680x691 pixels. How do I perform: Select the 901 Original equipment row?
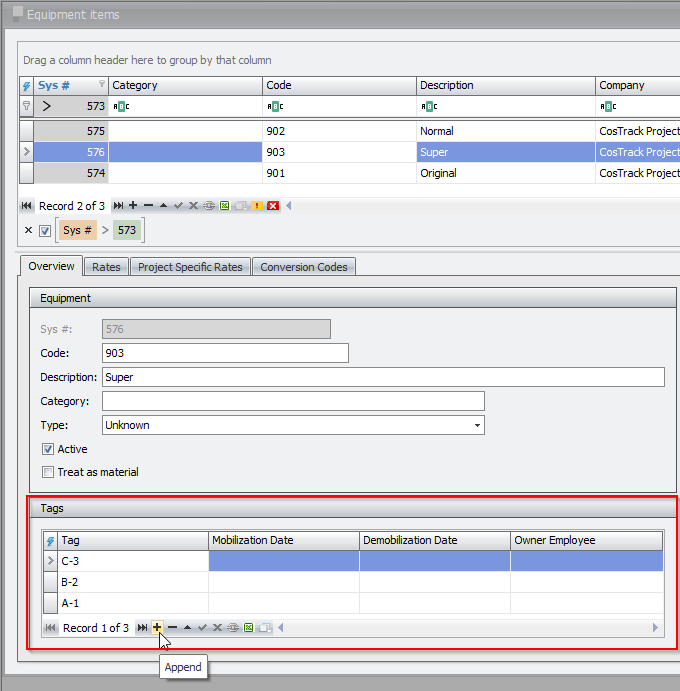coord(350,173)
